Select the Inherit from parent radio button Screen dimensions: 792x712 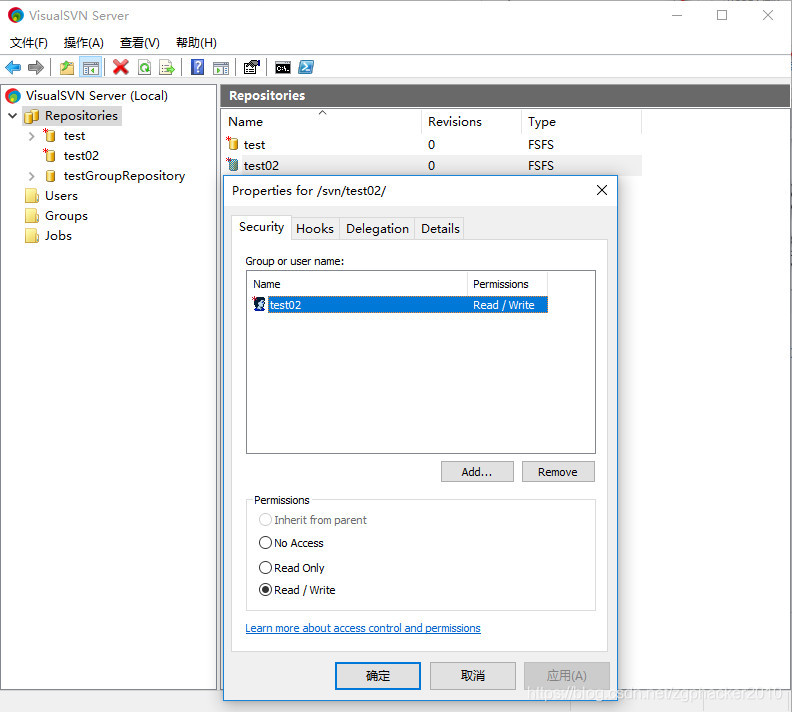click(265, 520)
